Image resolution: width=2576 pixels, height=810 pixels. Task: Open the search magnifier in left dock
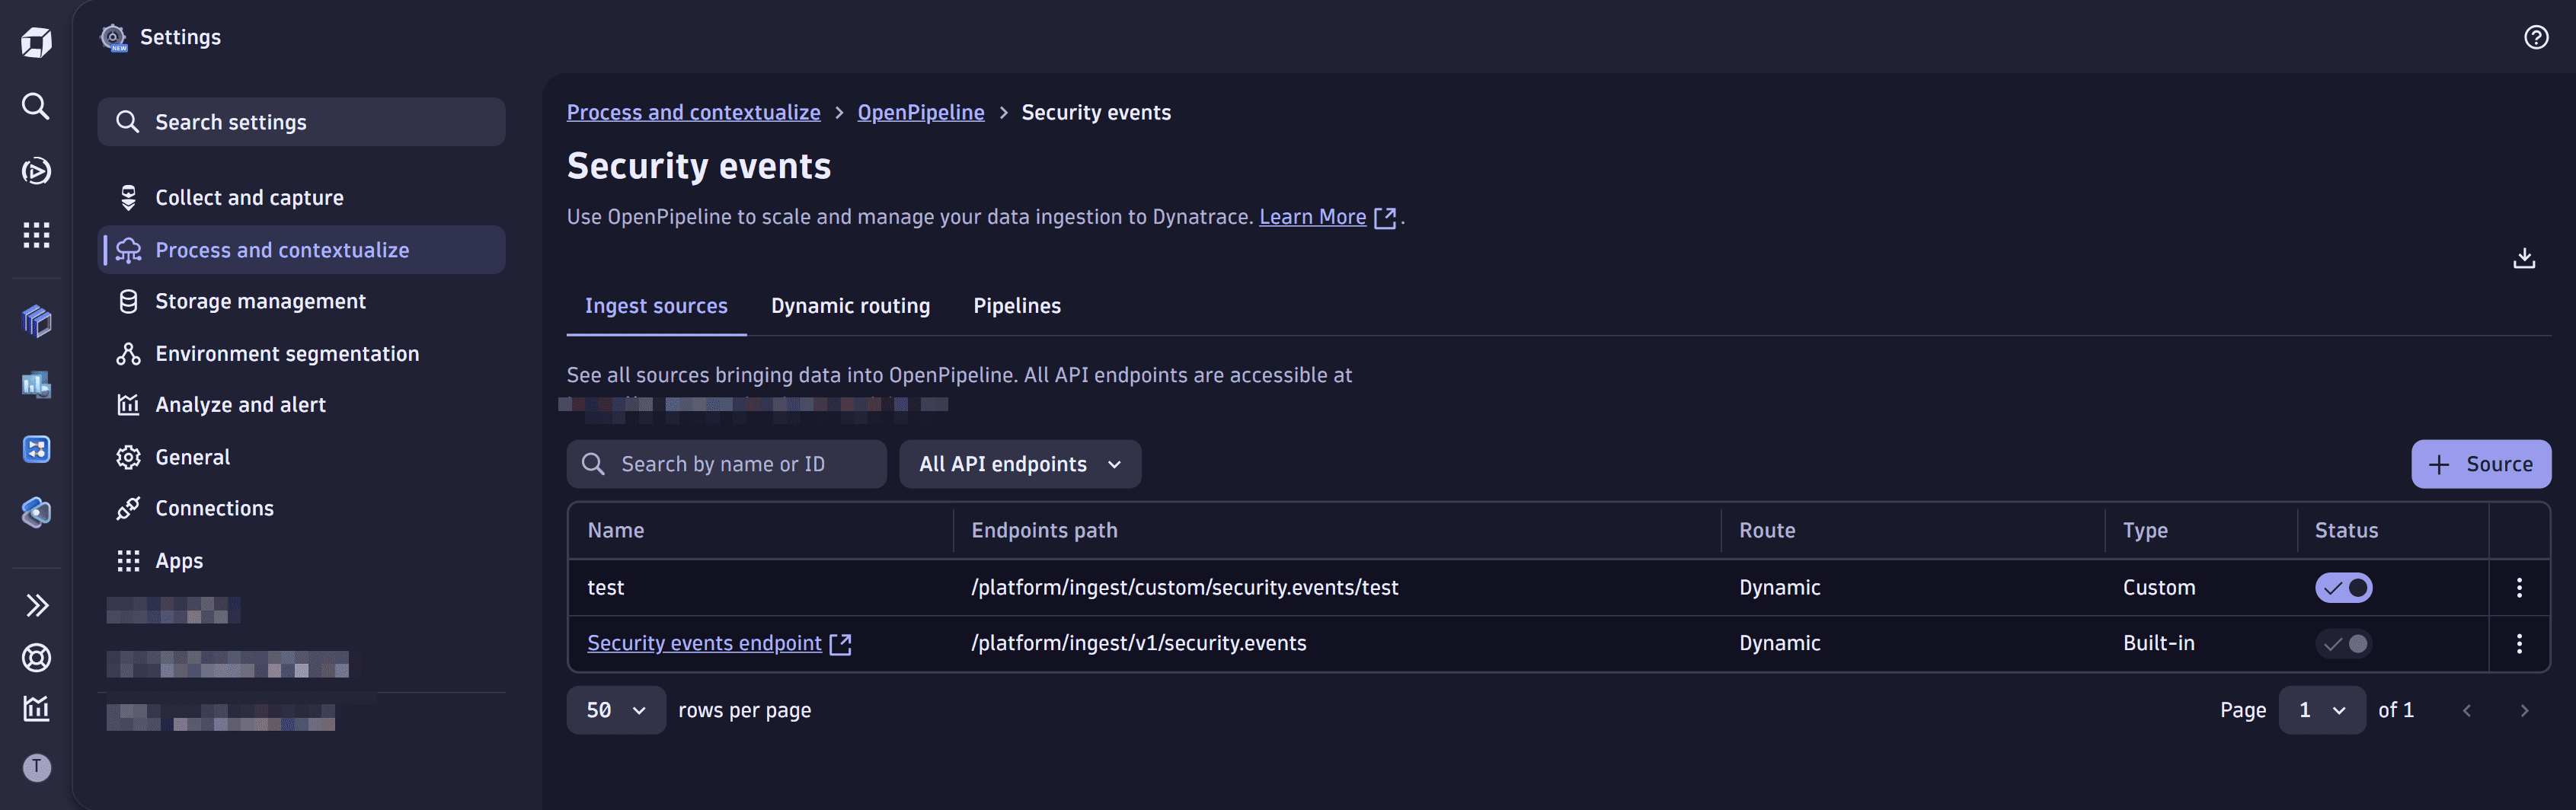[x=36, y=106]
